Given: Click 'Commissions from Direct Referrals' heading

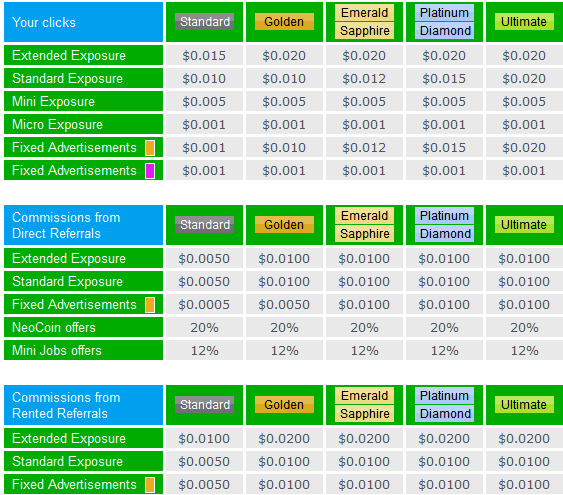Looking at the screenshot, I should [x=66, y=225].
